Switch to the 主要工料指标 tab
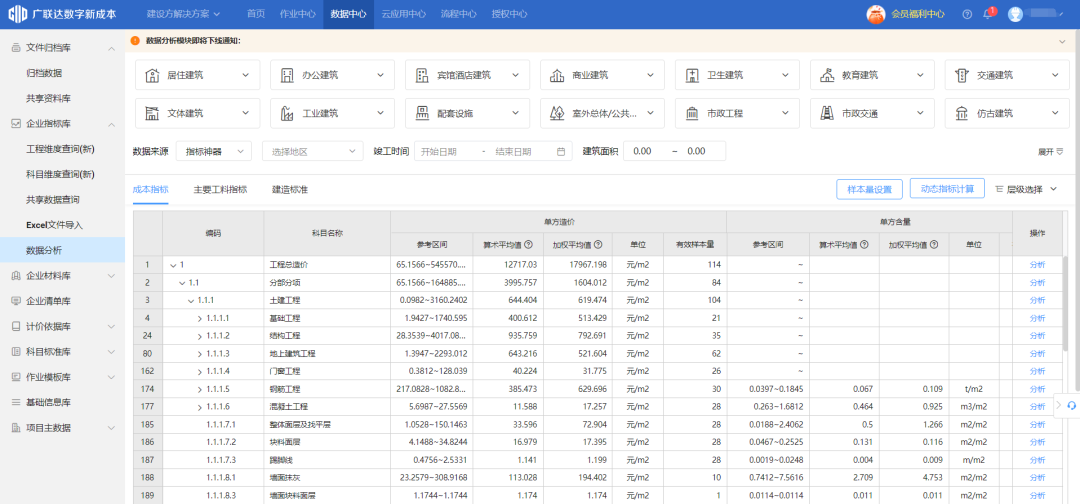Viewport: 1080px width, 504px height. [220, 189]
